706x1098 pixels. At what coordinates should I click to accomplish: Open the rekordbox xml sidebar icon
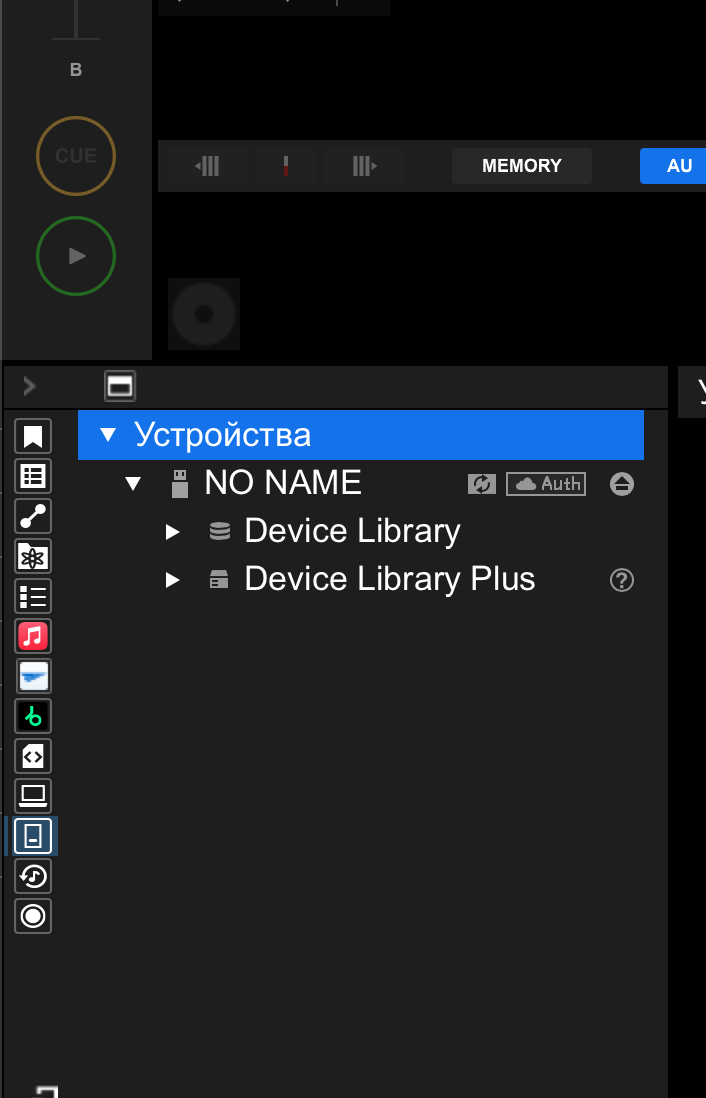click(33, 756)
